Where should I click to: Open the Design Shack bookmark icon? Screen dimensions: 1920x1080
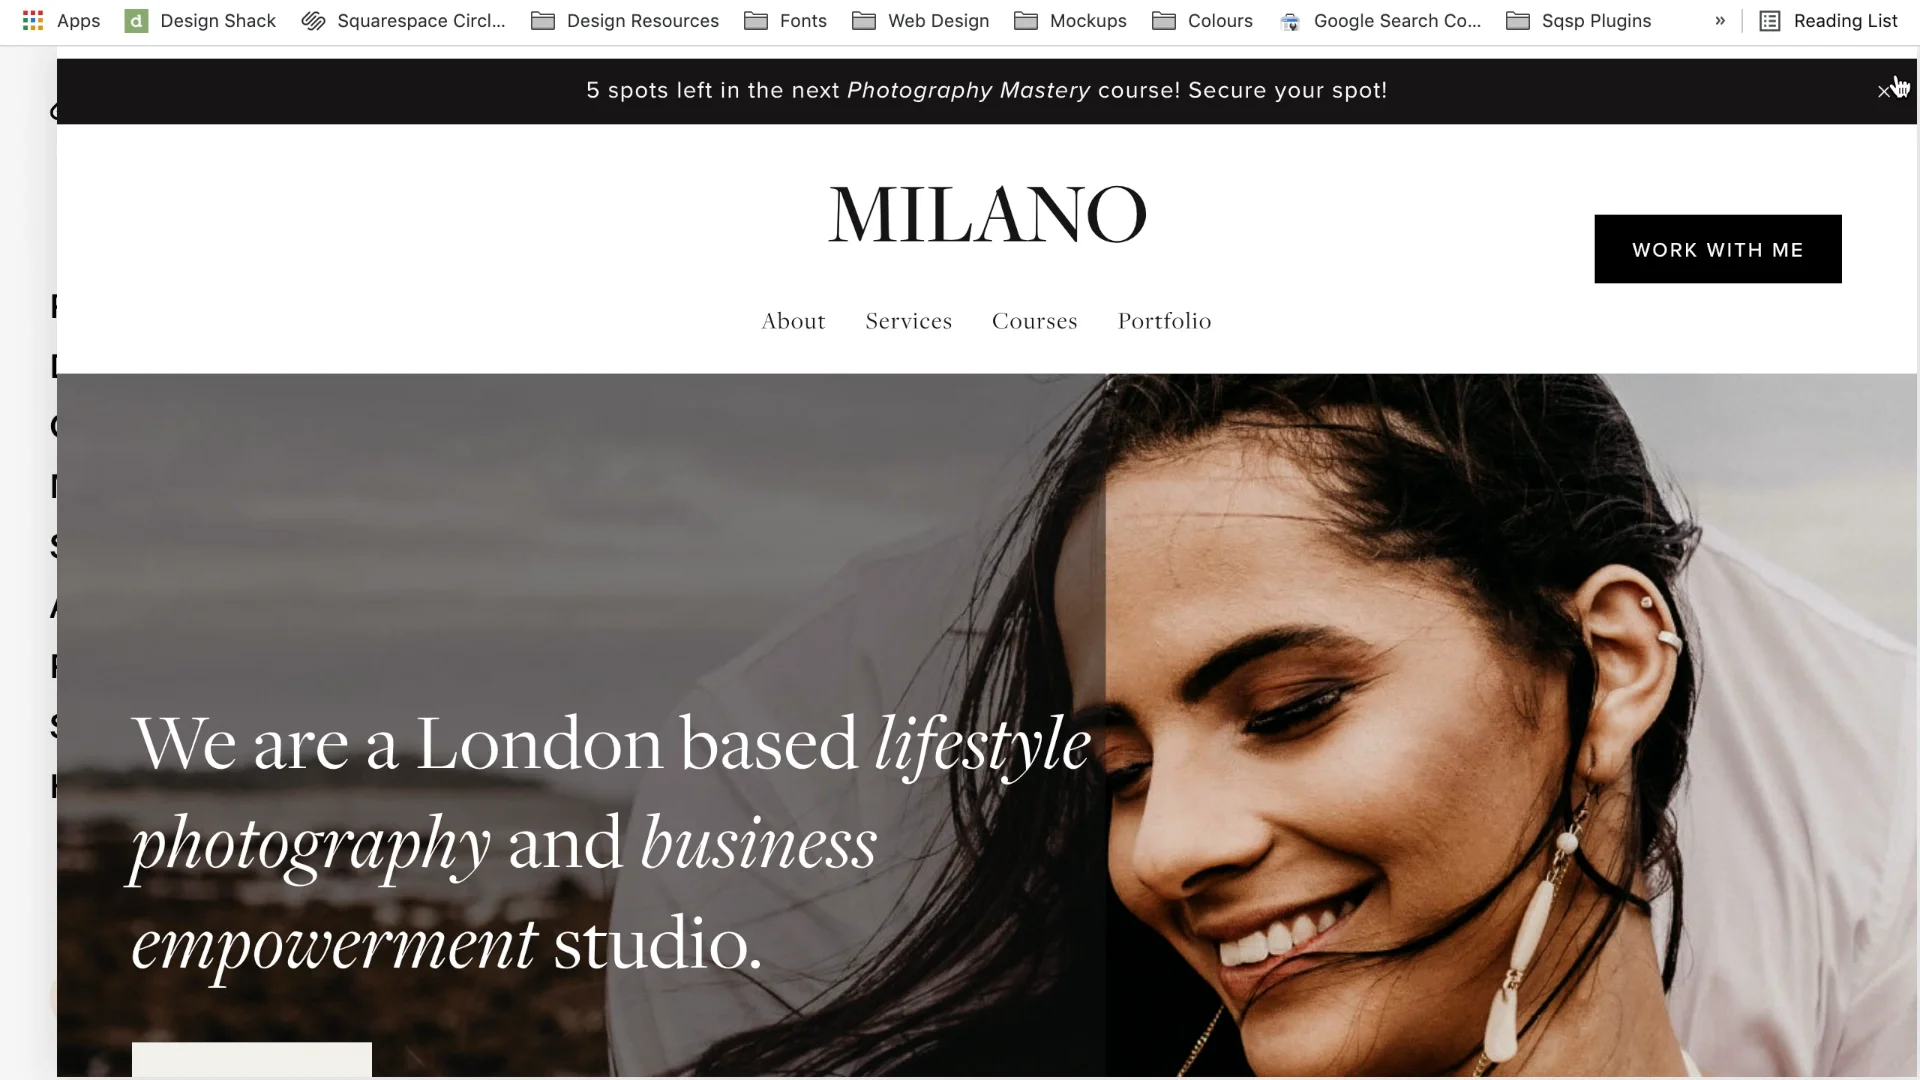click(x=136, y=20)
